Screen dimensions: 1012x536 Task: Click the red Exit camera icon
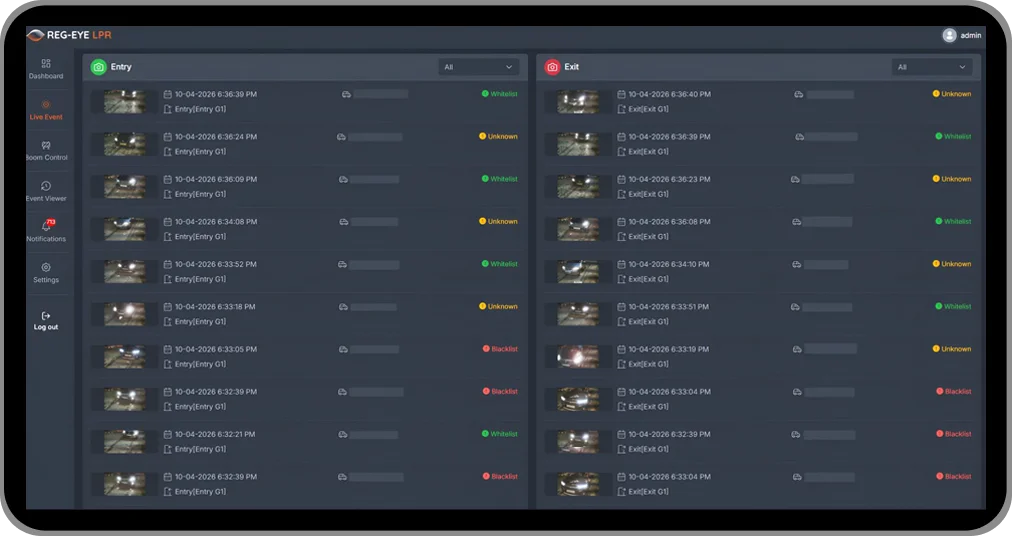pos(552,67)
